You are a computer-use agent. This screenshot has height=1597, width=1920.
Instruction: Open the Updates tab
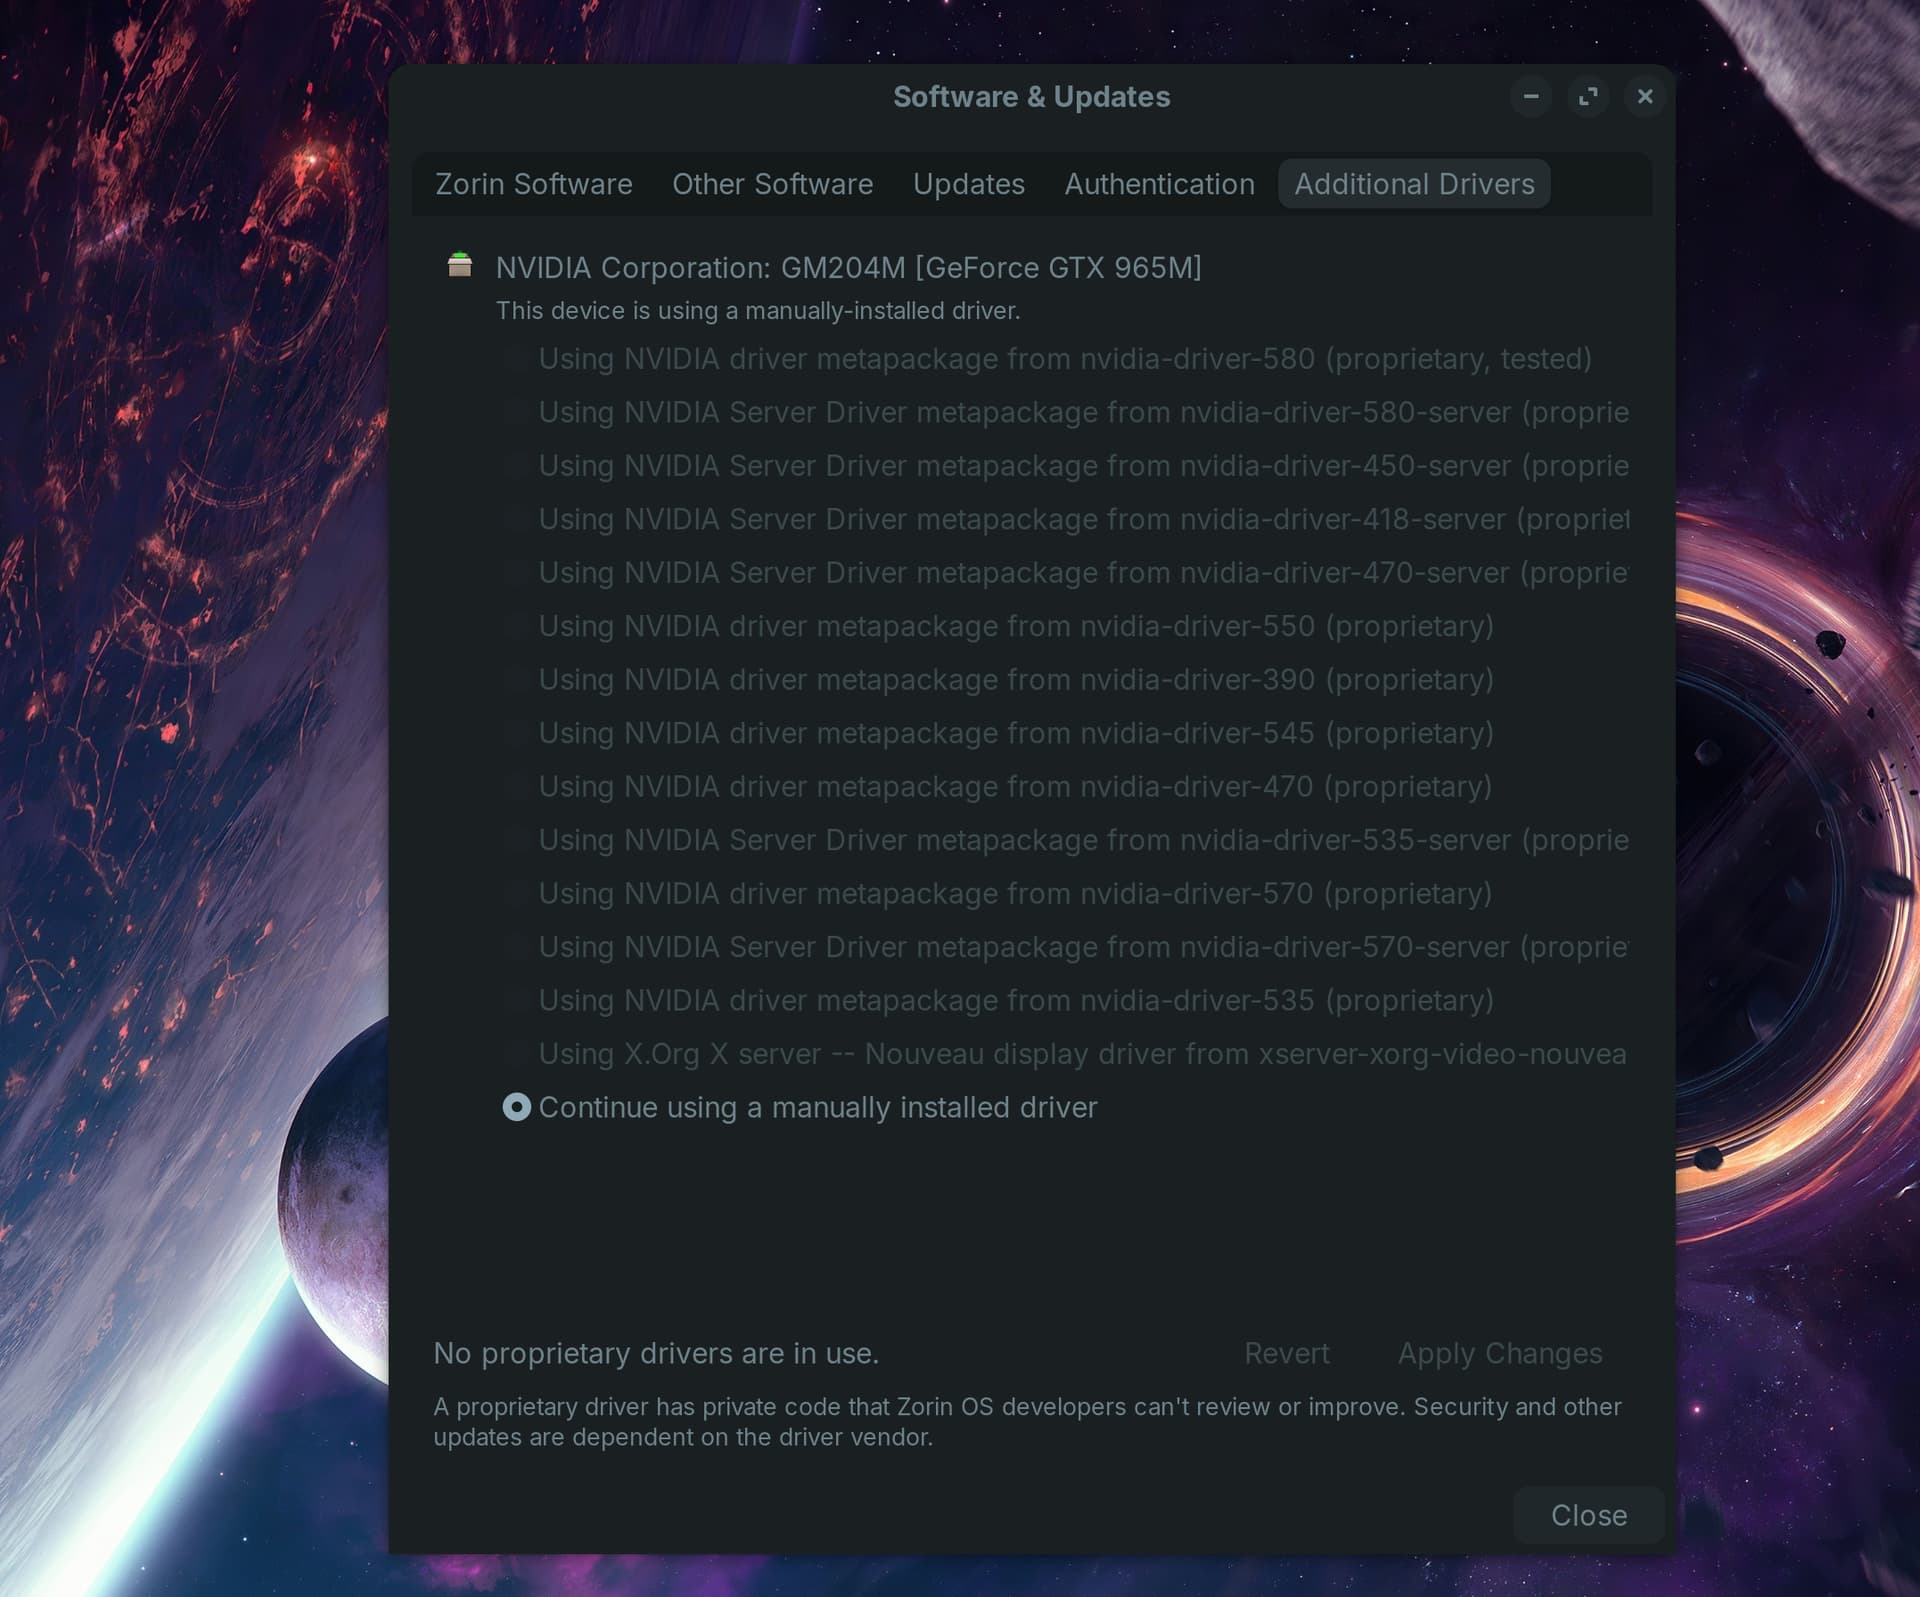(x=968, y=184)
